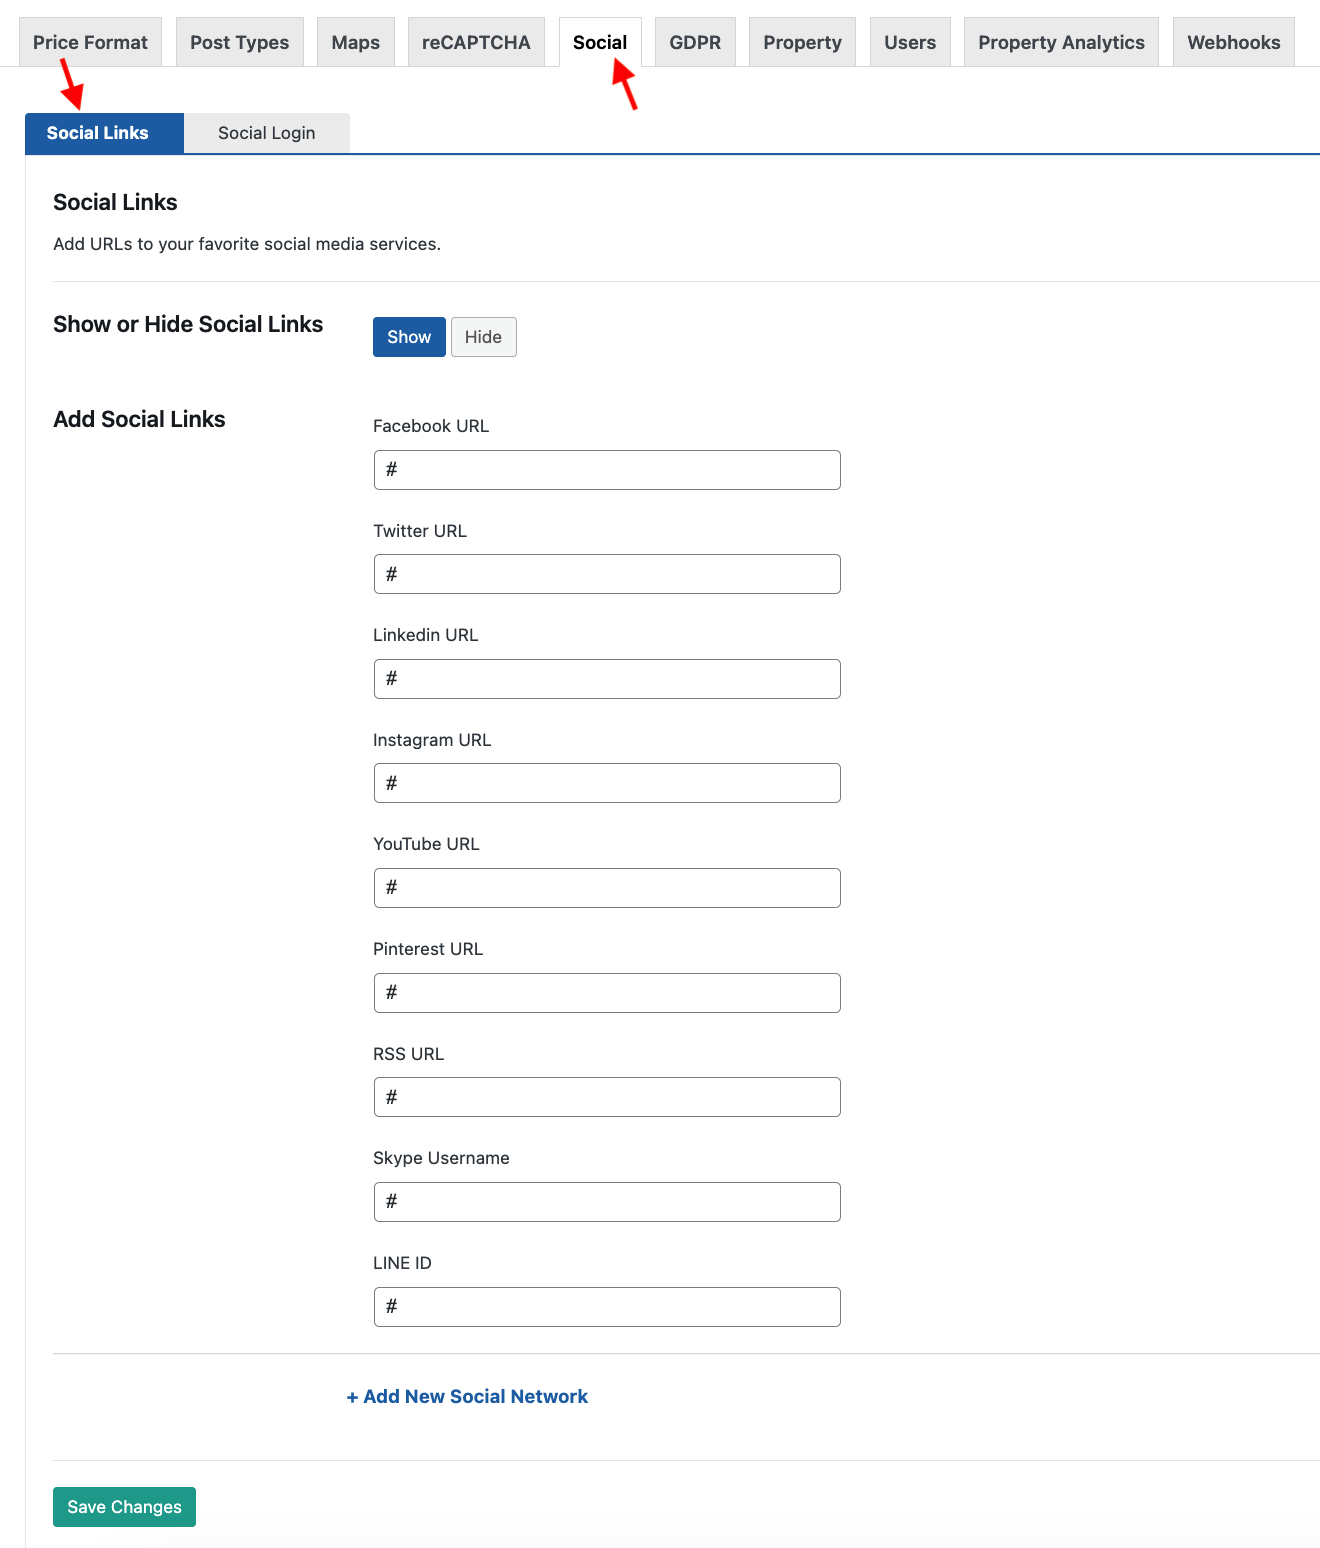The height and width of the screenshot is (1548, 1320).
Task: Click the Save Changes button
Action: (x=124, y=1507)
